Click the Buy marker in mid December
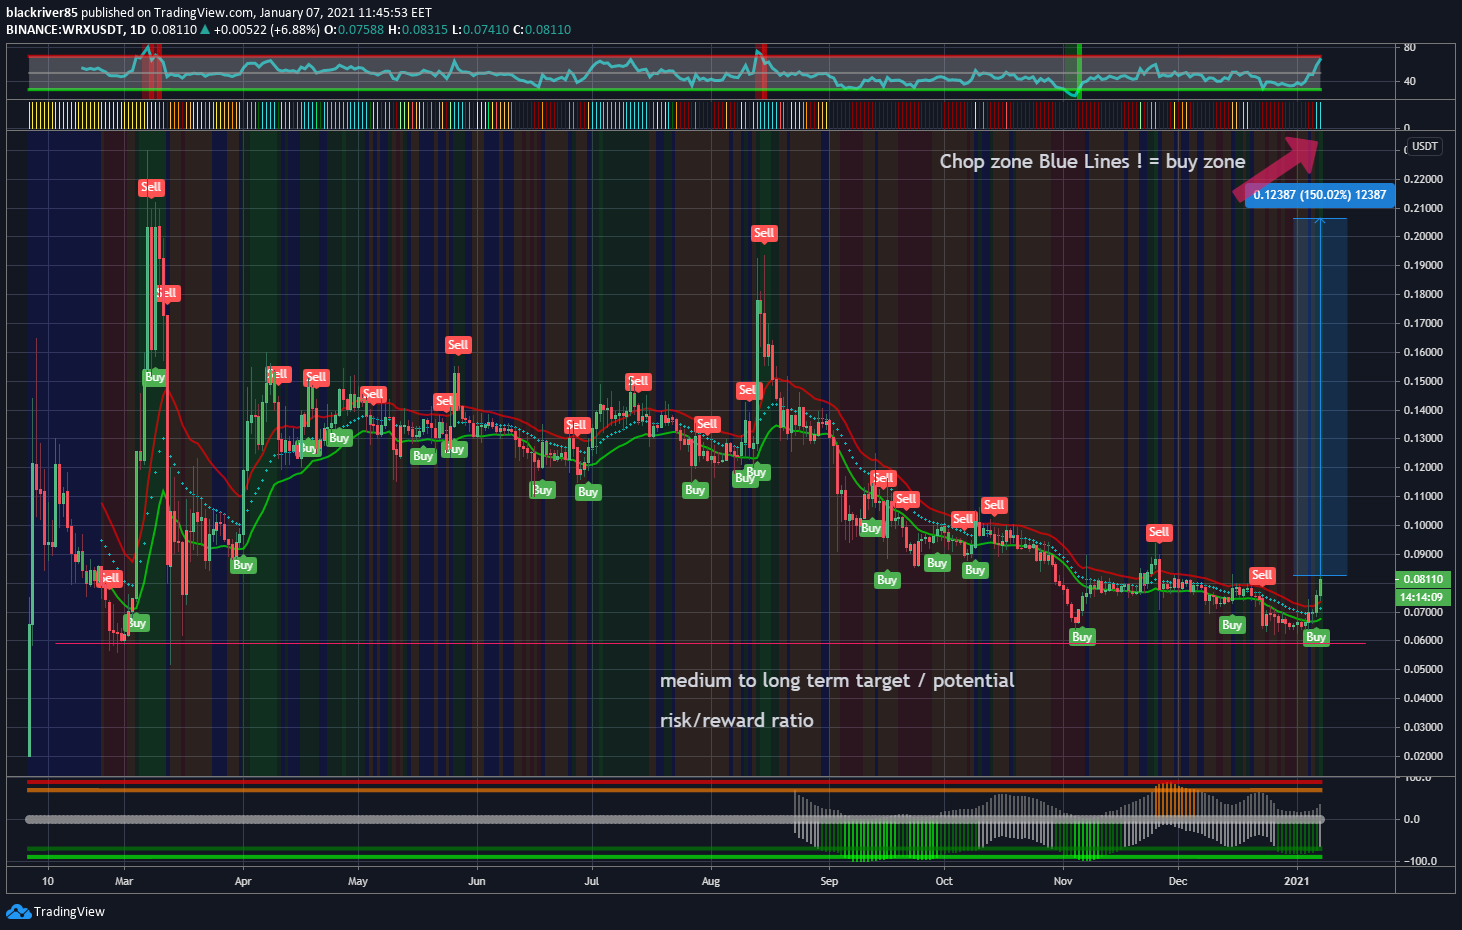1462x930 pixels. [x=1232, y=624]
